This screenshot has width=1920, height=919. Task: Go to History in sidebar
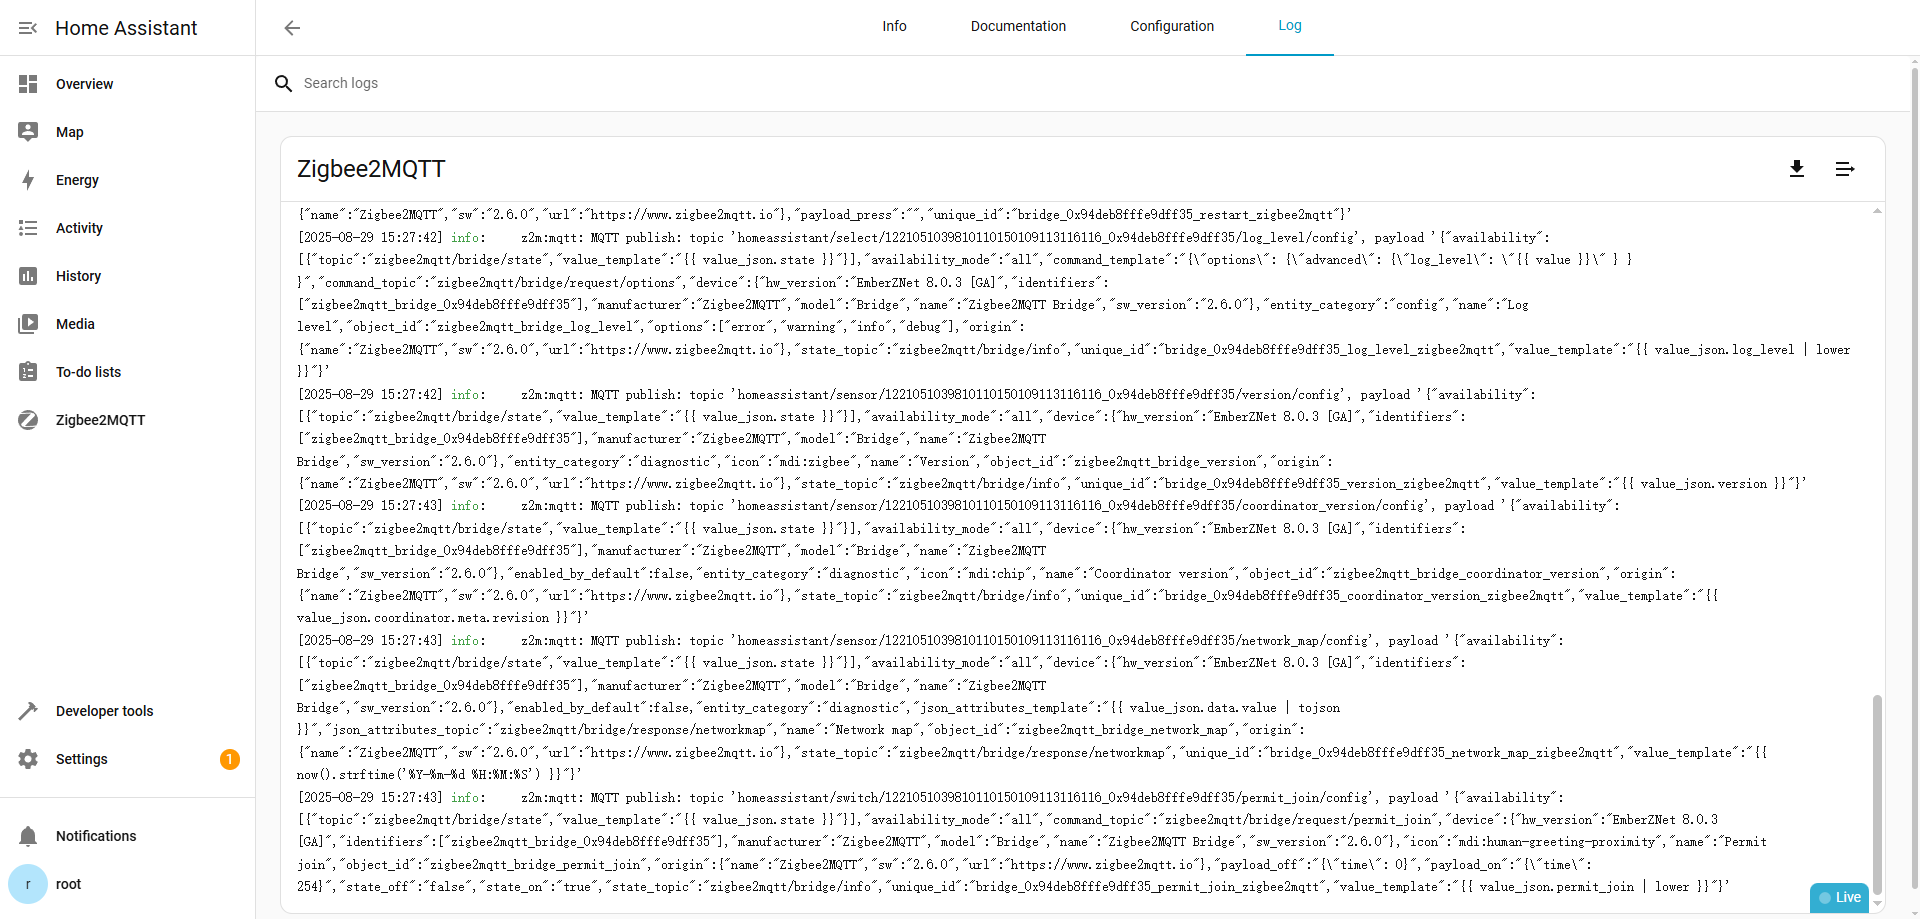pyautogui.click(x=78, y=276)
